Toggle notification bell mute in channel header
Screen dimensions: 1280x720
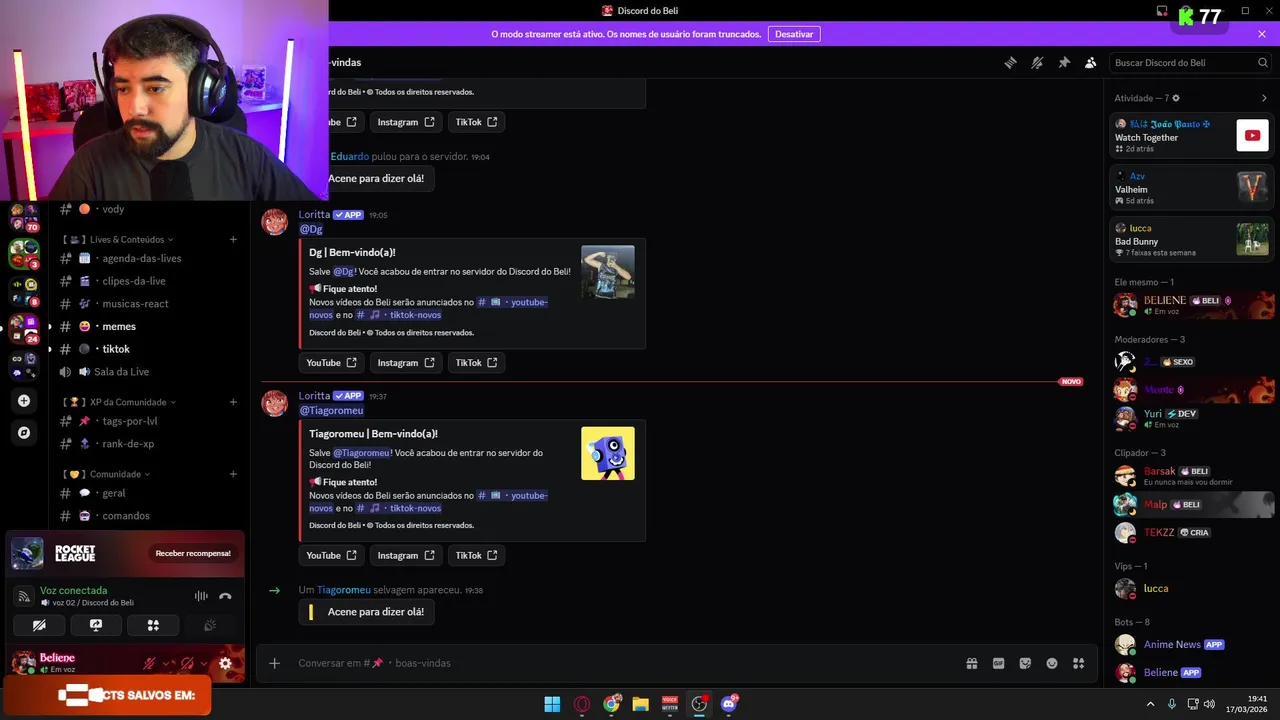1037,62
